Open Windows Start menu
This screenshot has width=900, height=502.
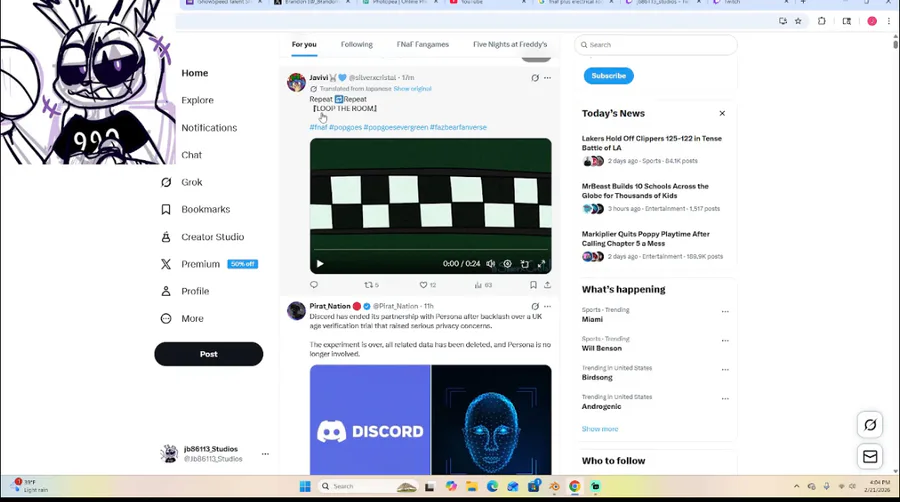tap(305, 487)
